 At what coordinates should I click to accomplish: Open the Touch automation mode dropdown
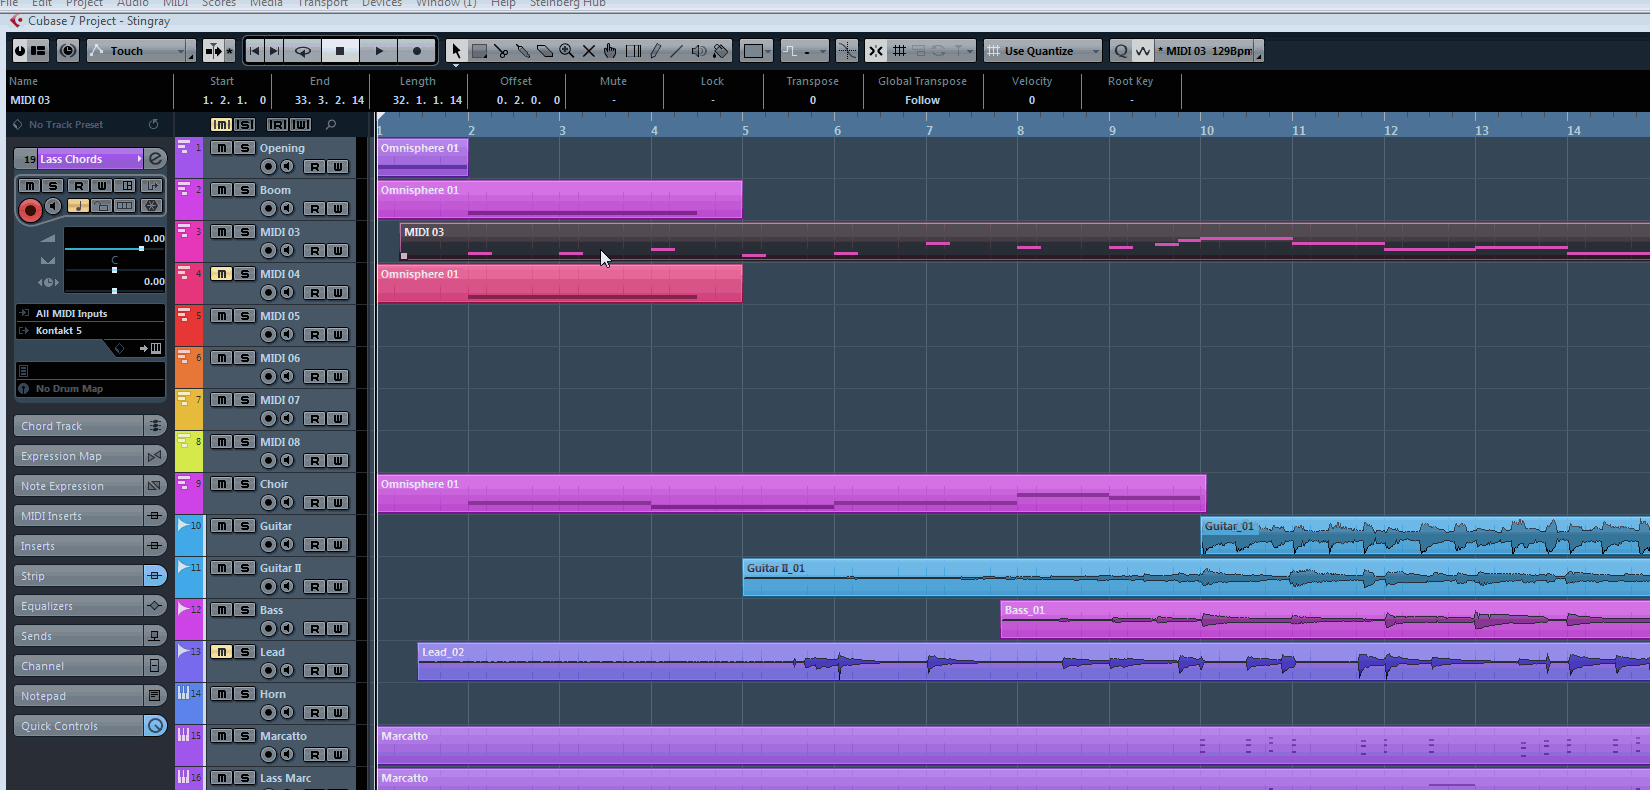click(141, 51)
